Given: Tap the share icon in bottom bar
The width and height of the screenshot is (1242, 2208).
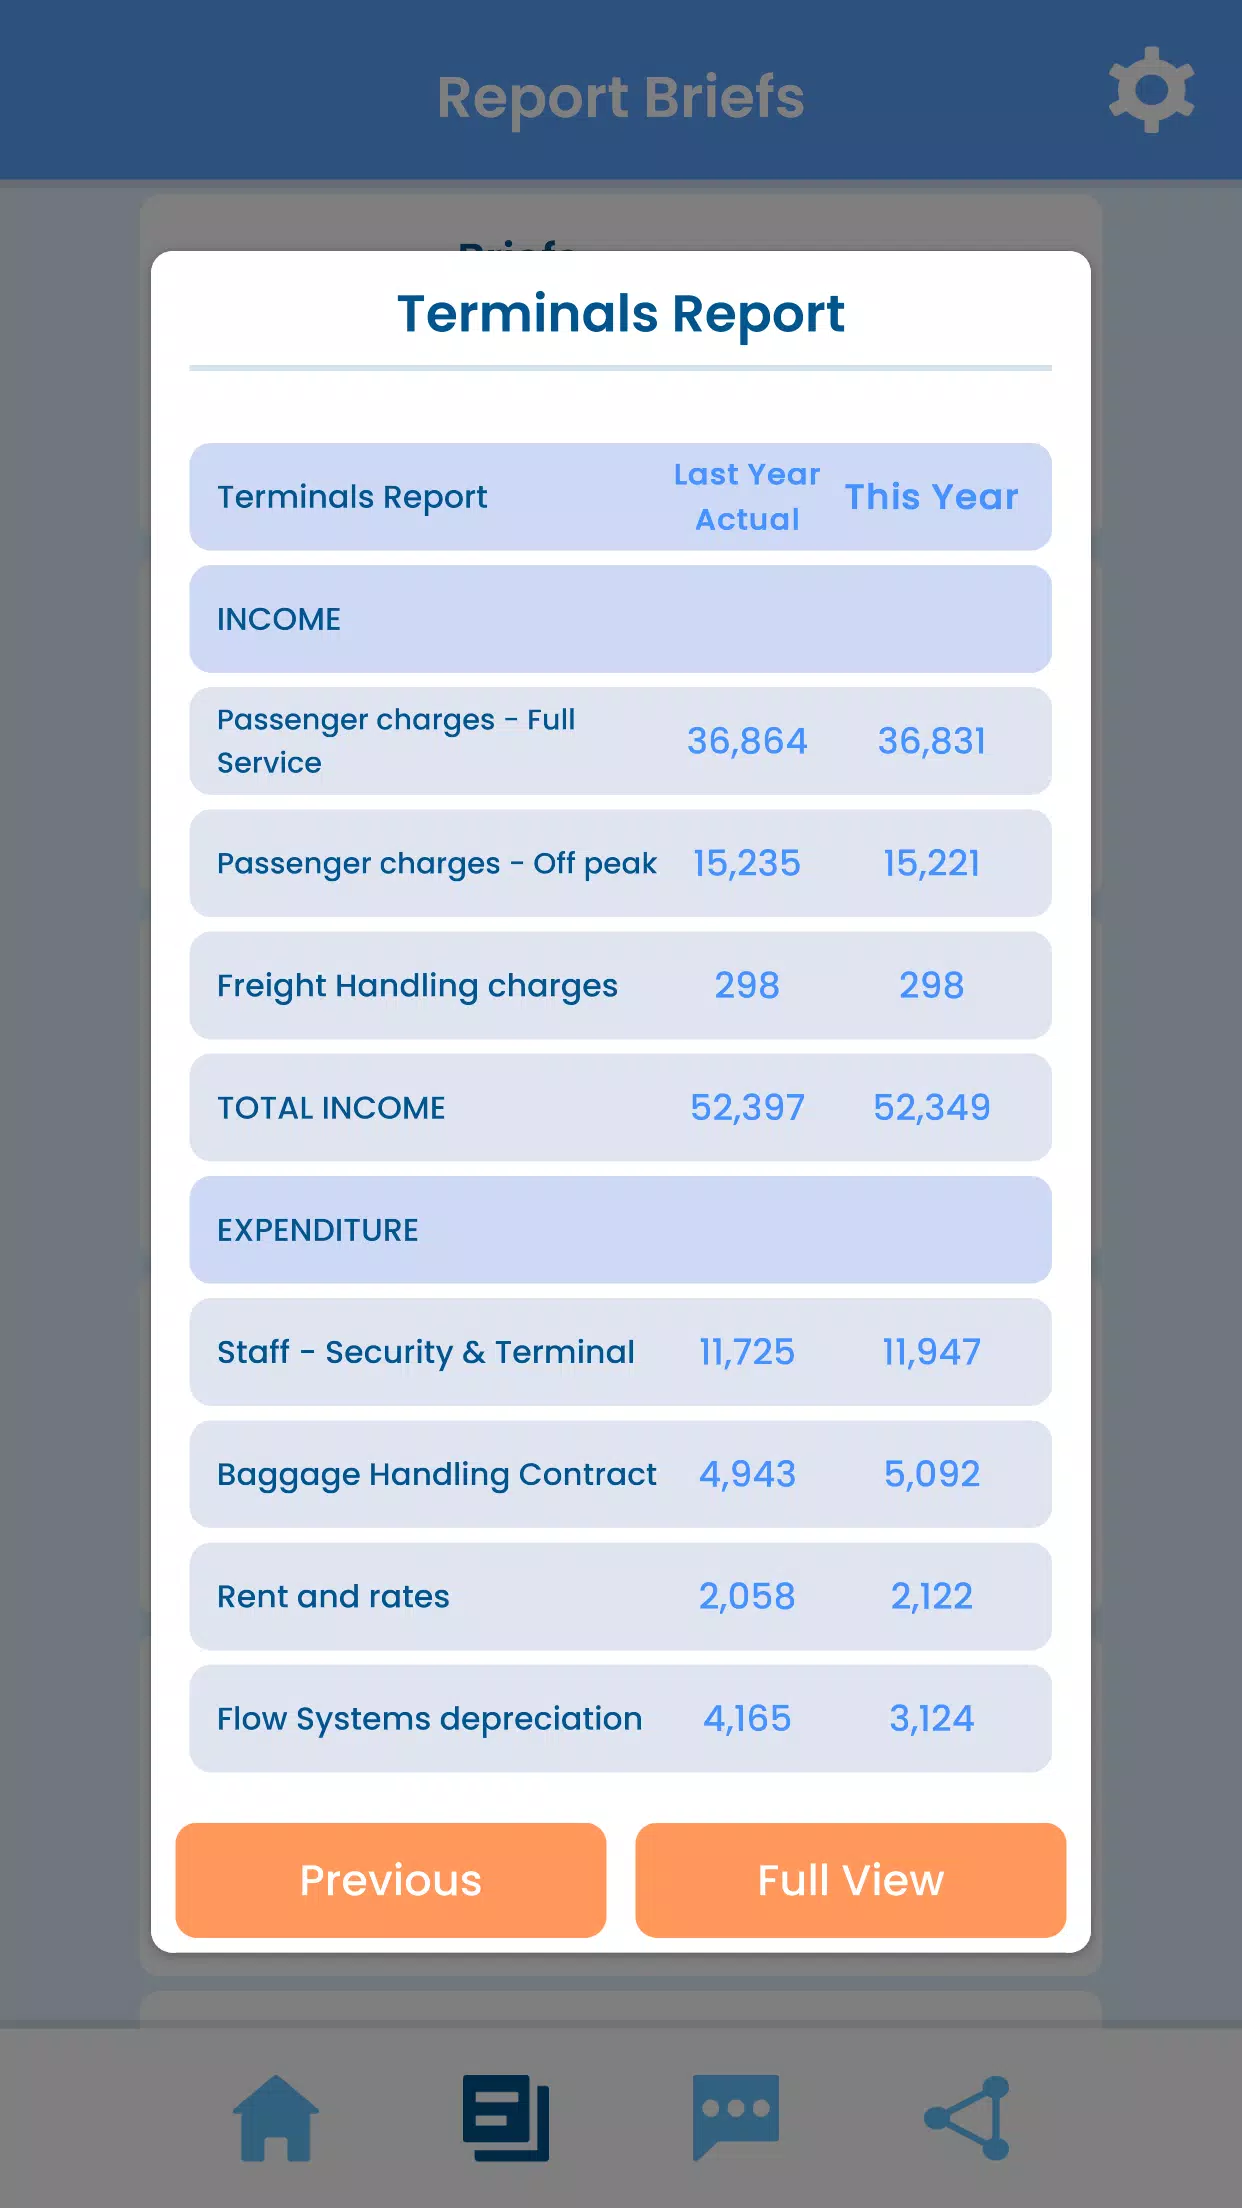Looking at the screenshot, I should [967, 2118].
